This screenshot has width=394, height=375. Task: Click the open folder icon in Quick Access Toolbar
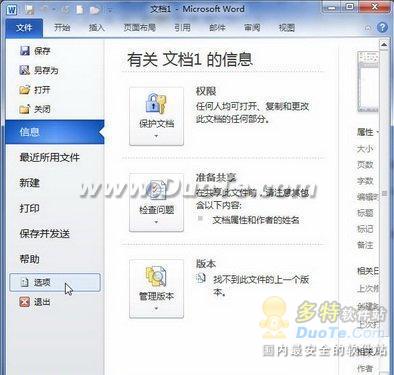coord(95,10)
